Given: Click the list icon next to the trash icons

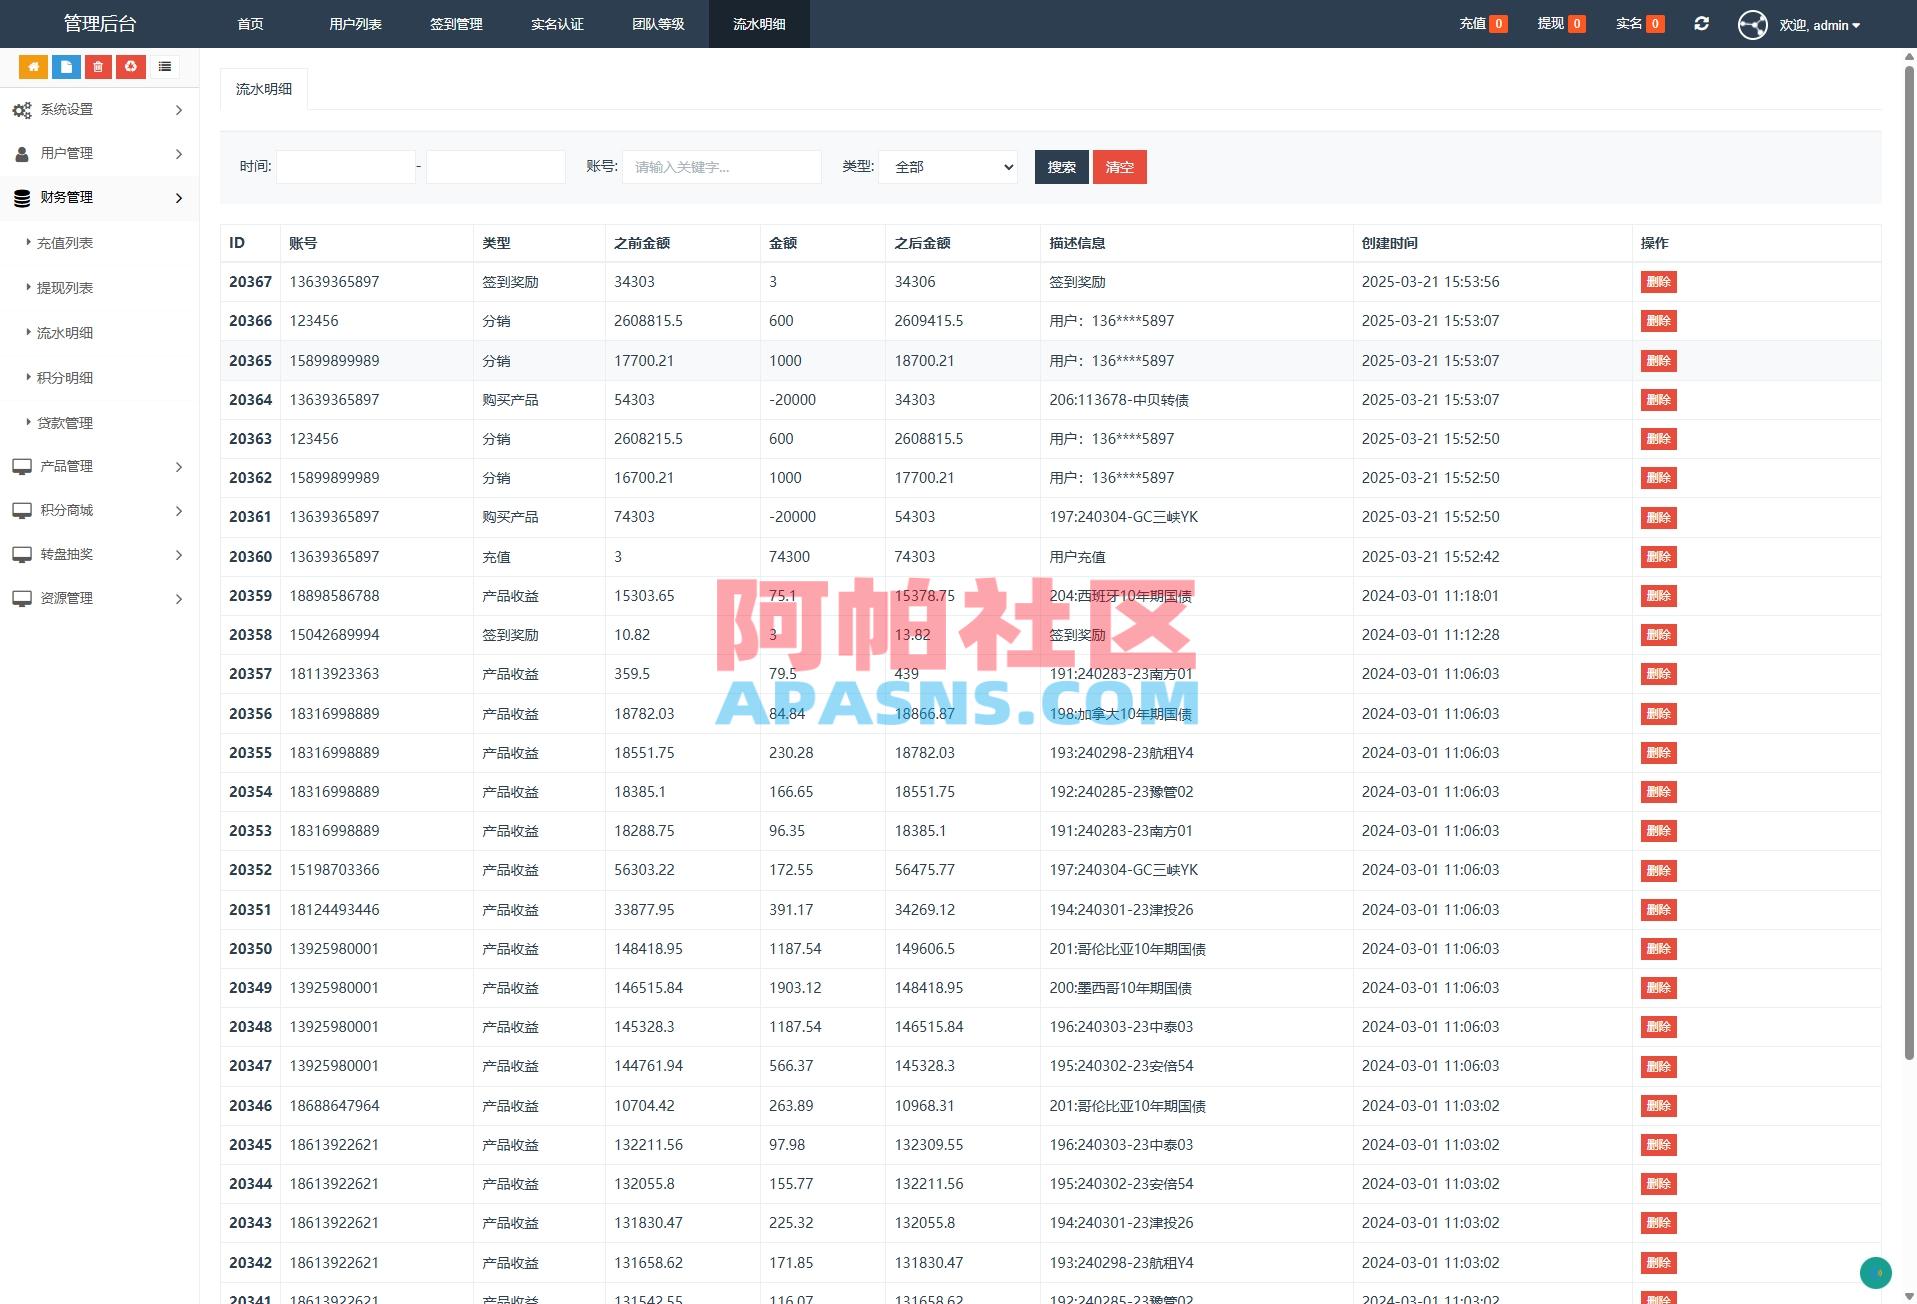Looking at the screenshot, I should [164, 66].
